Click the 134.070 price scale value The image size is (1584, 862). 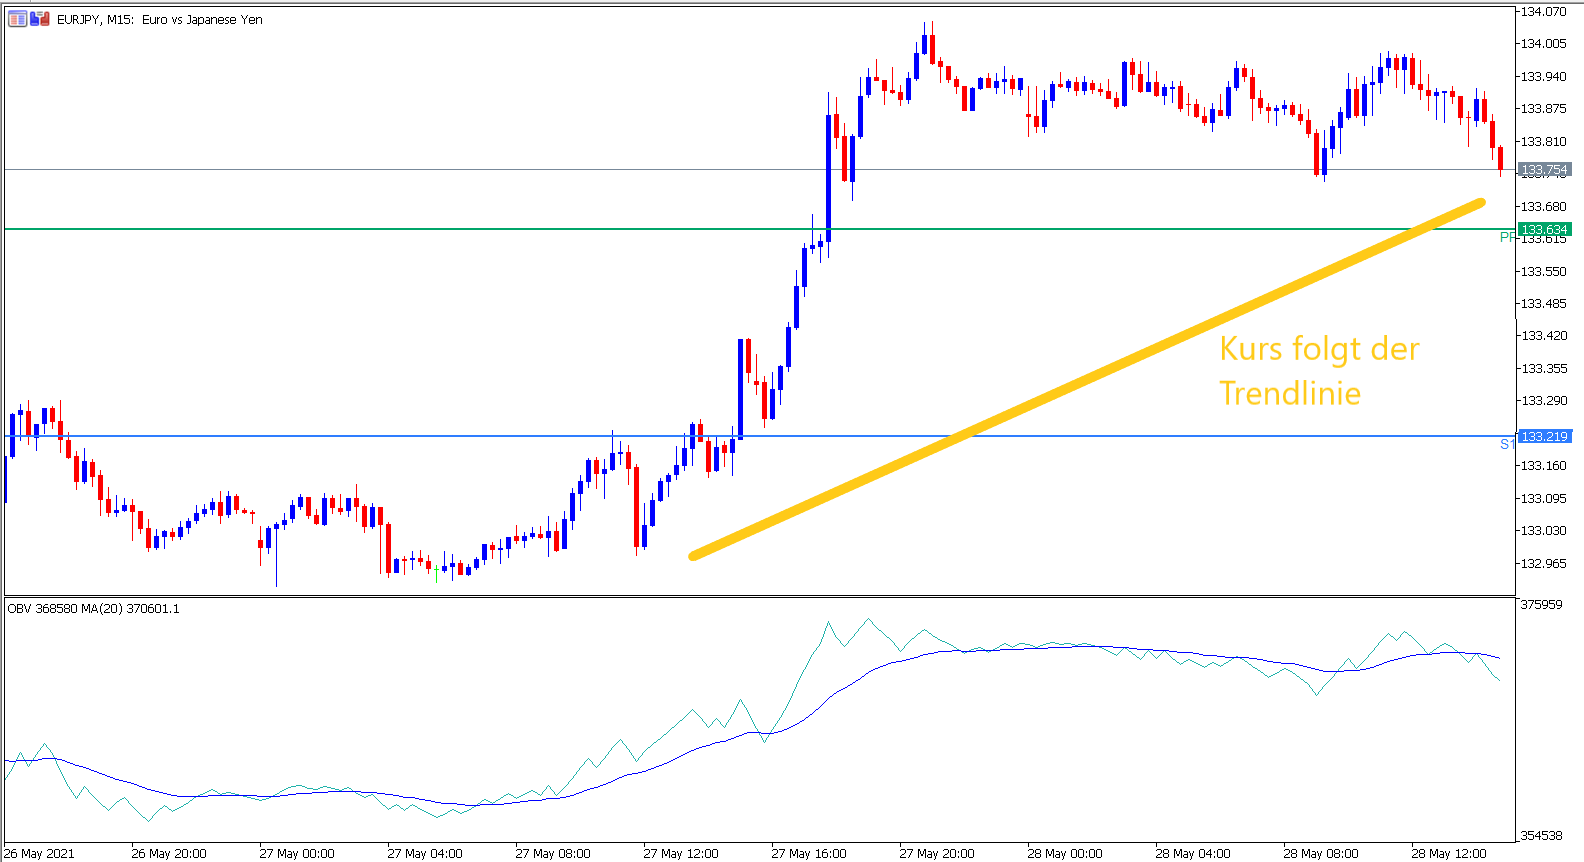[x=1544, y=12]
